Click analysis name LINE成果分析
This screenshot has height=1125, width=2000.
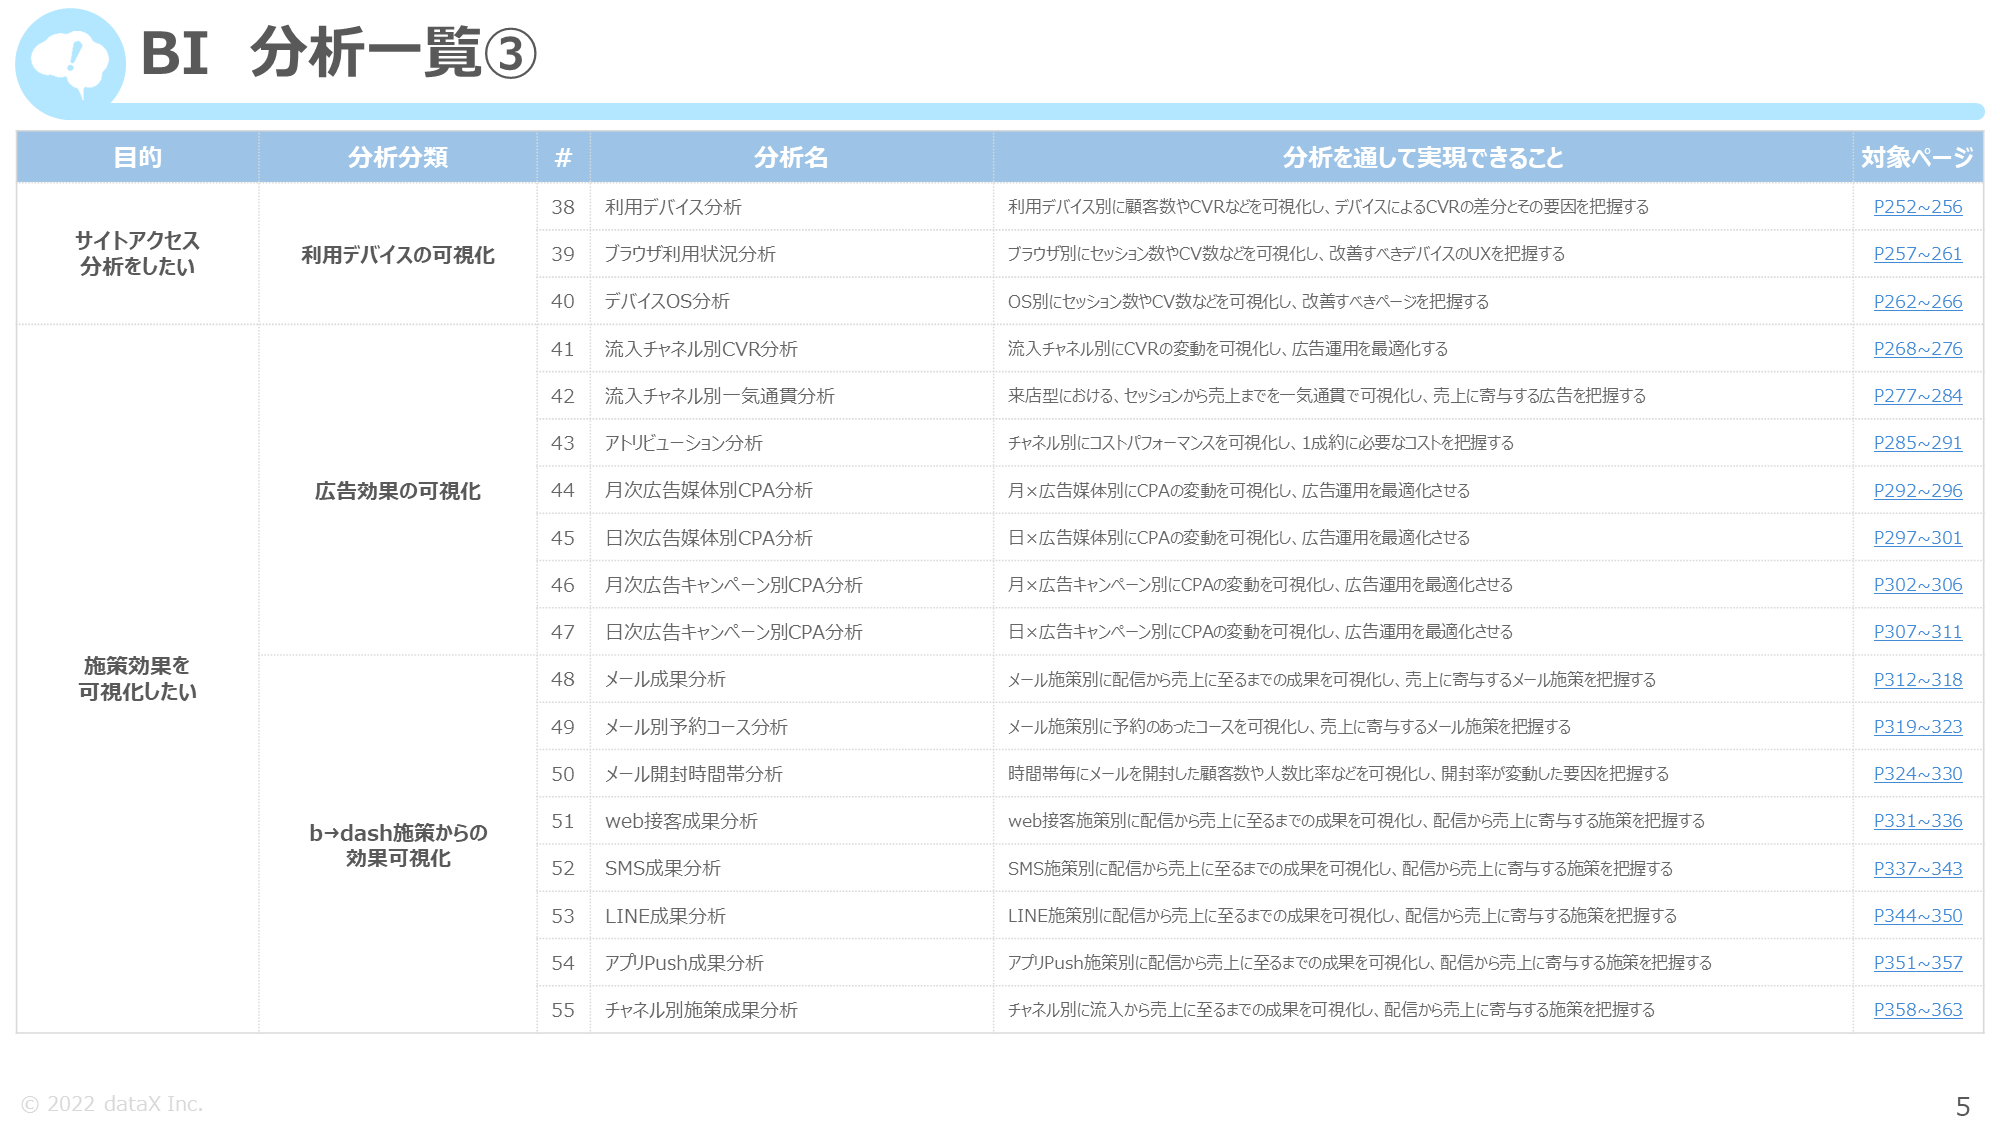click(x=665, y=916)
